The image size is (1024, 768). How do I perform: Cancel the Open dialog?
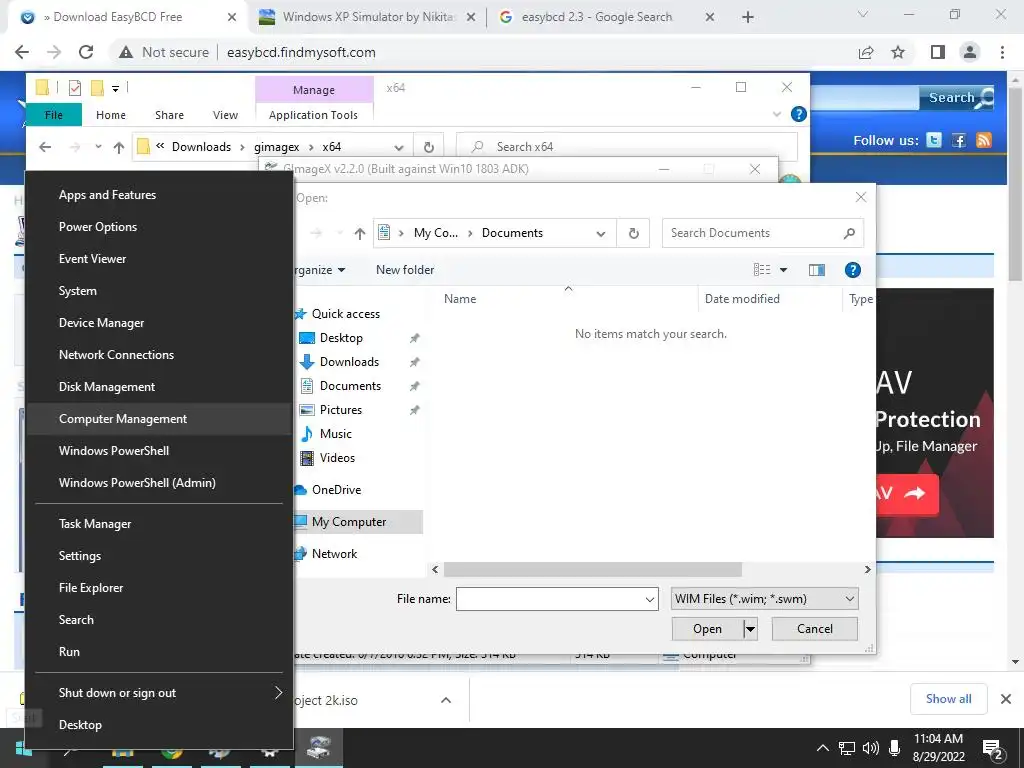(814, 629)
